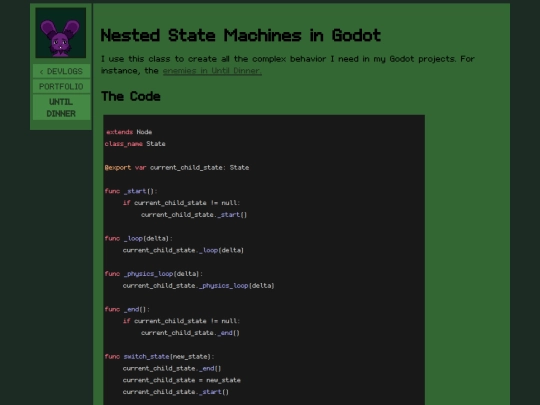The image size is (540, 405).
Task: Click the purple bunny avatar logo
Action: click(x=61, y=33)
